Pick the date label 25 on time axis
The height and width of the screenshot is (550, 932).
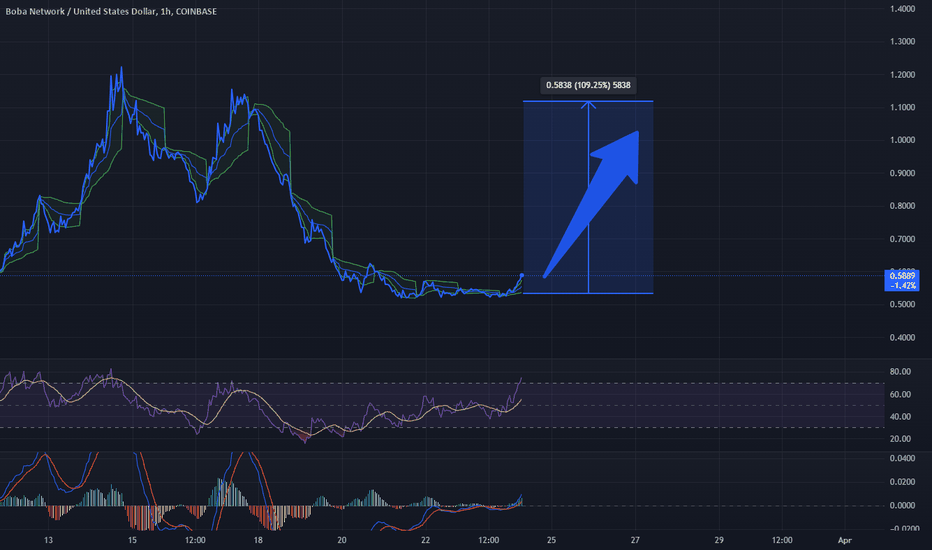click(552, 540)
